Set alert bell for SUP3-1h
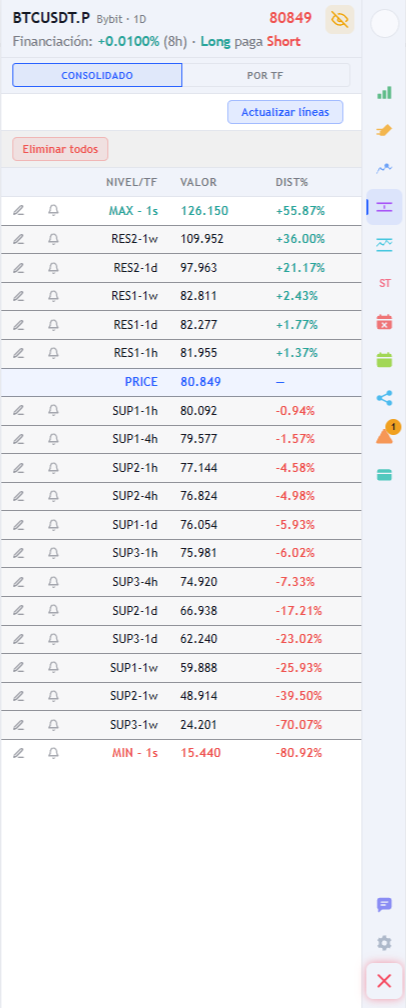This screenshot has width=406, height=1008. (53, 553)
